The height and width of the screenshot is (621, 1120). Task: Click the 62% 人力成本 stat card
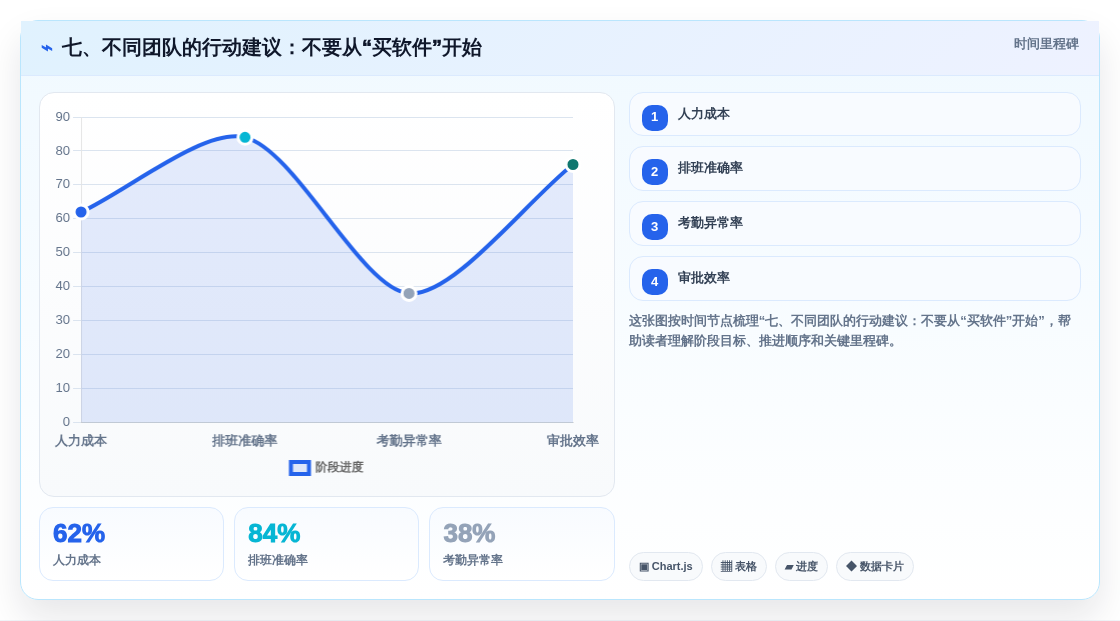[131, 545]
